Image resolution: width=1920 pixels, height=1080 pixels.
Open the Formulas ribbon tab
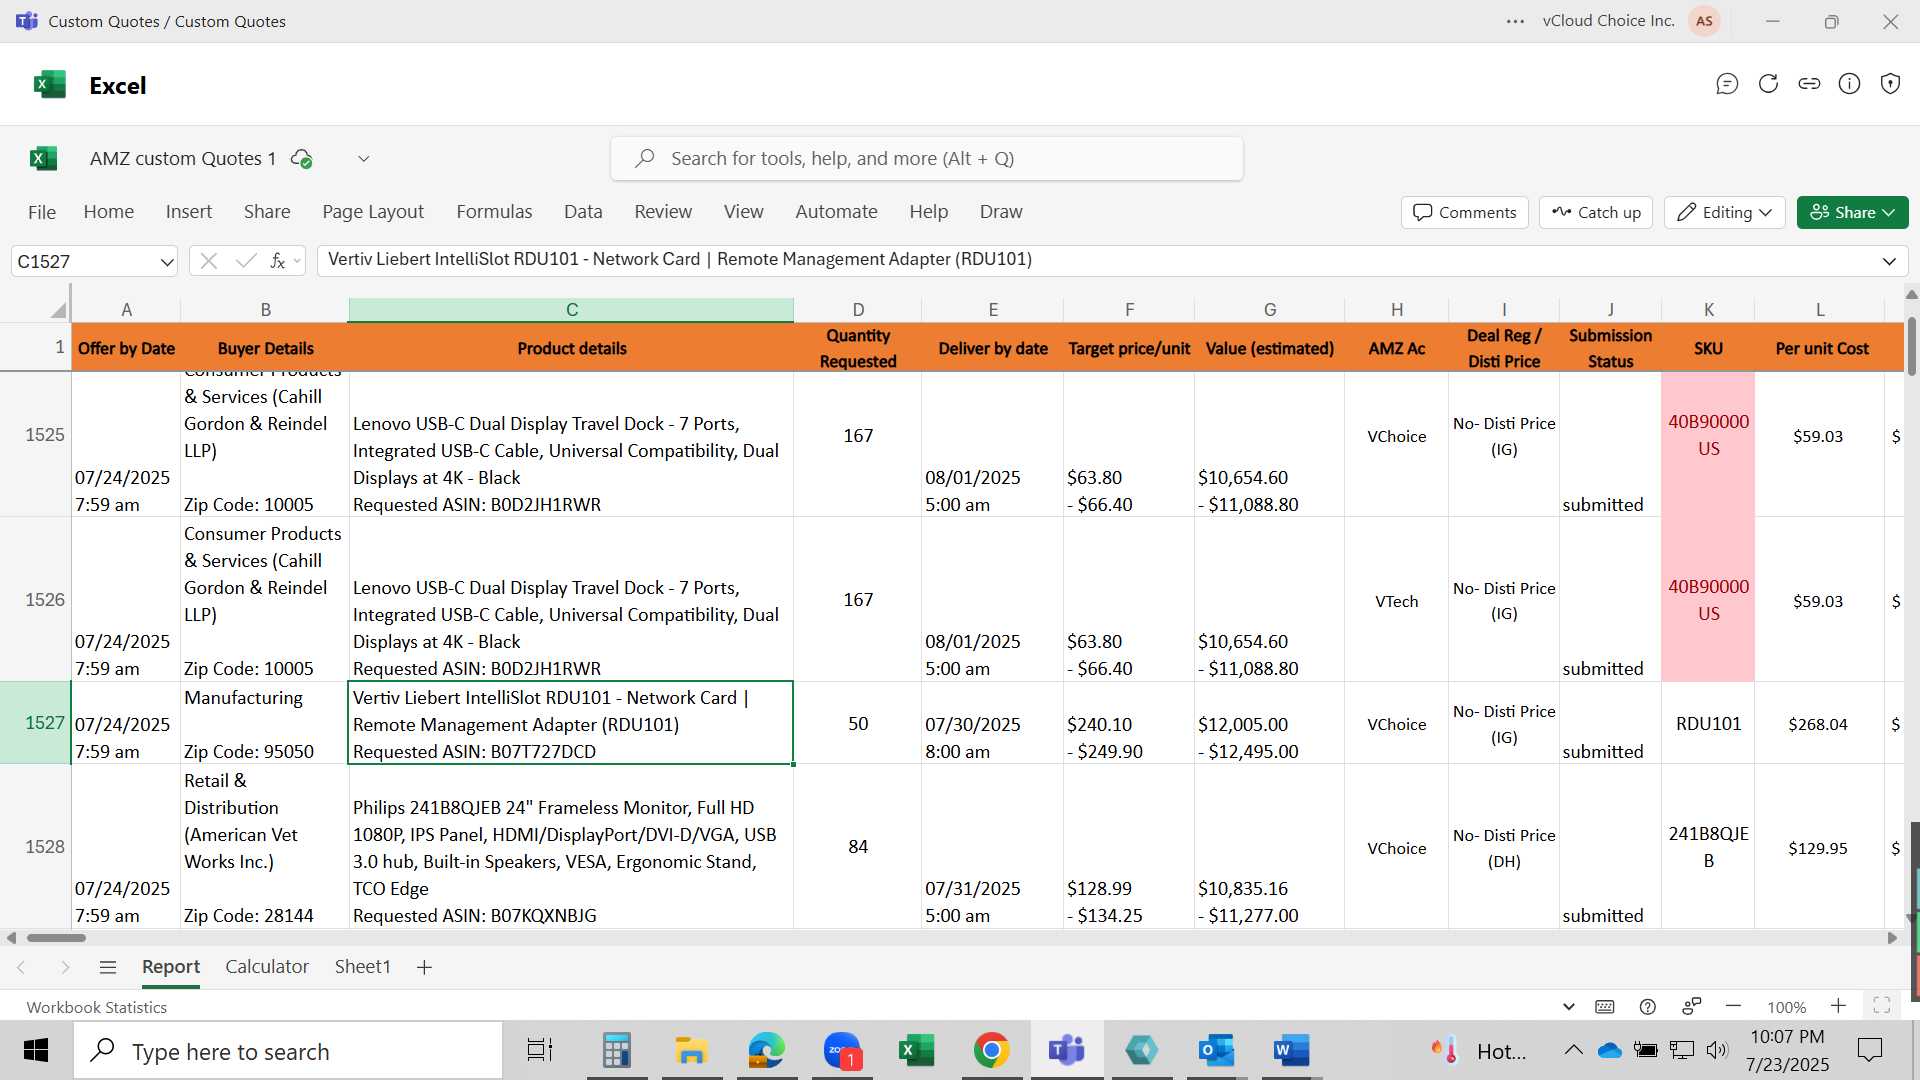pyautogui.click(x=494, y=212)
